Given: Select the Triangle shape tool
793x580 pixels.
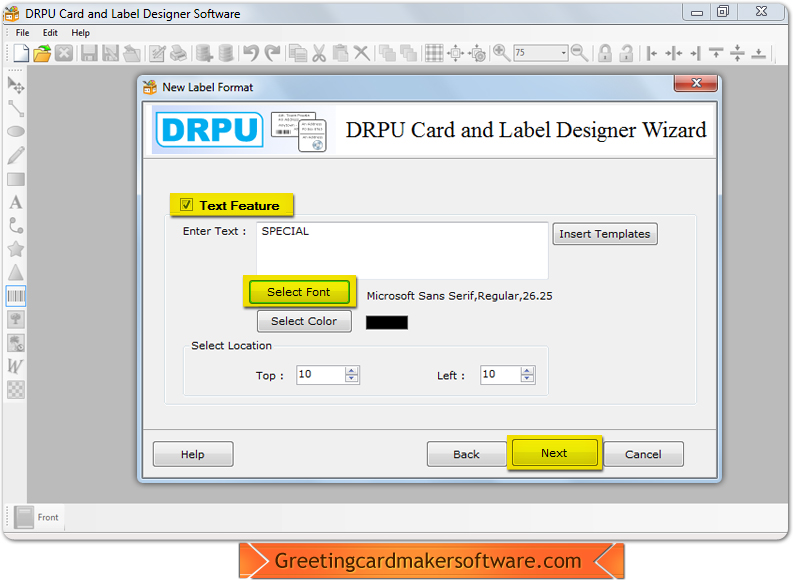Looking at the screenshot, I should 16,273.
